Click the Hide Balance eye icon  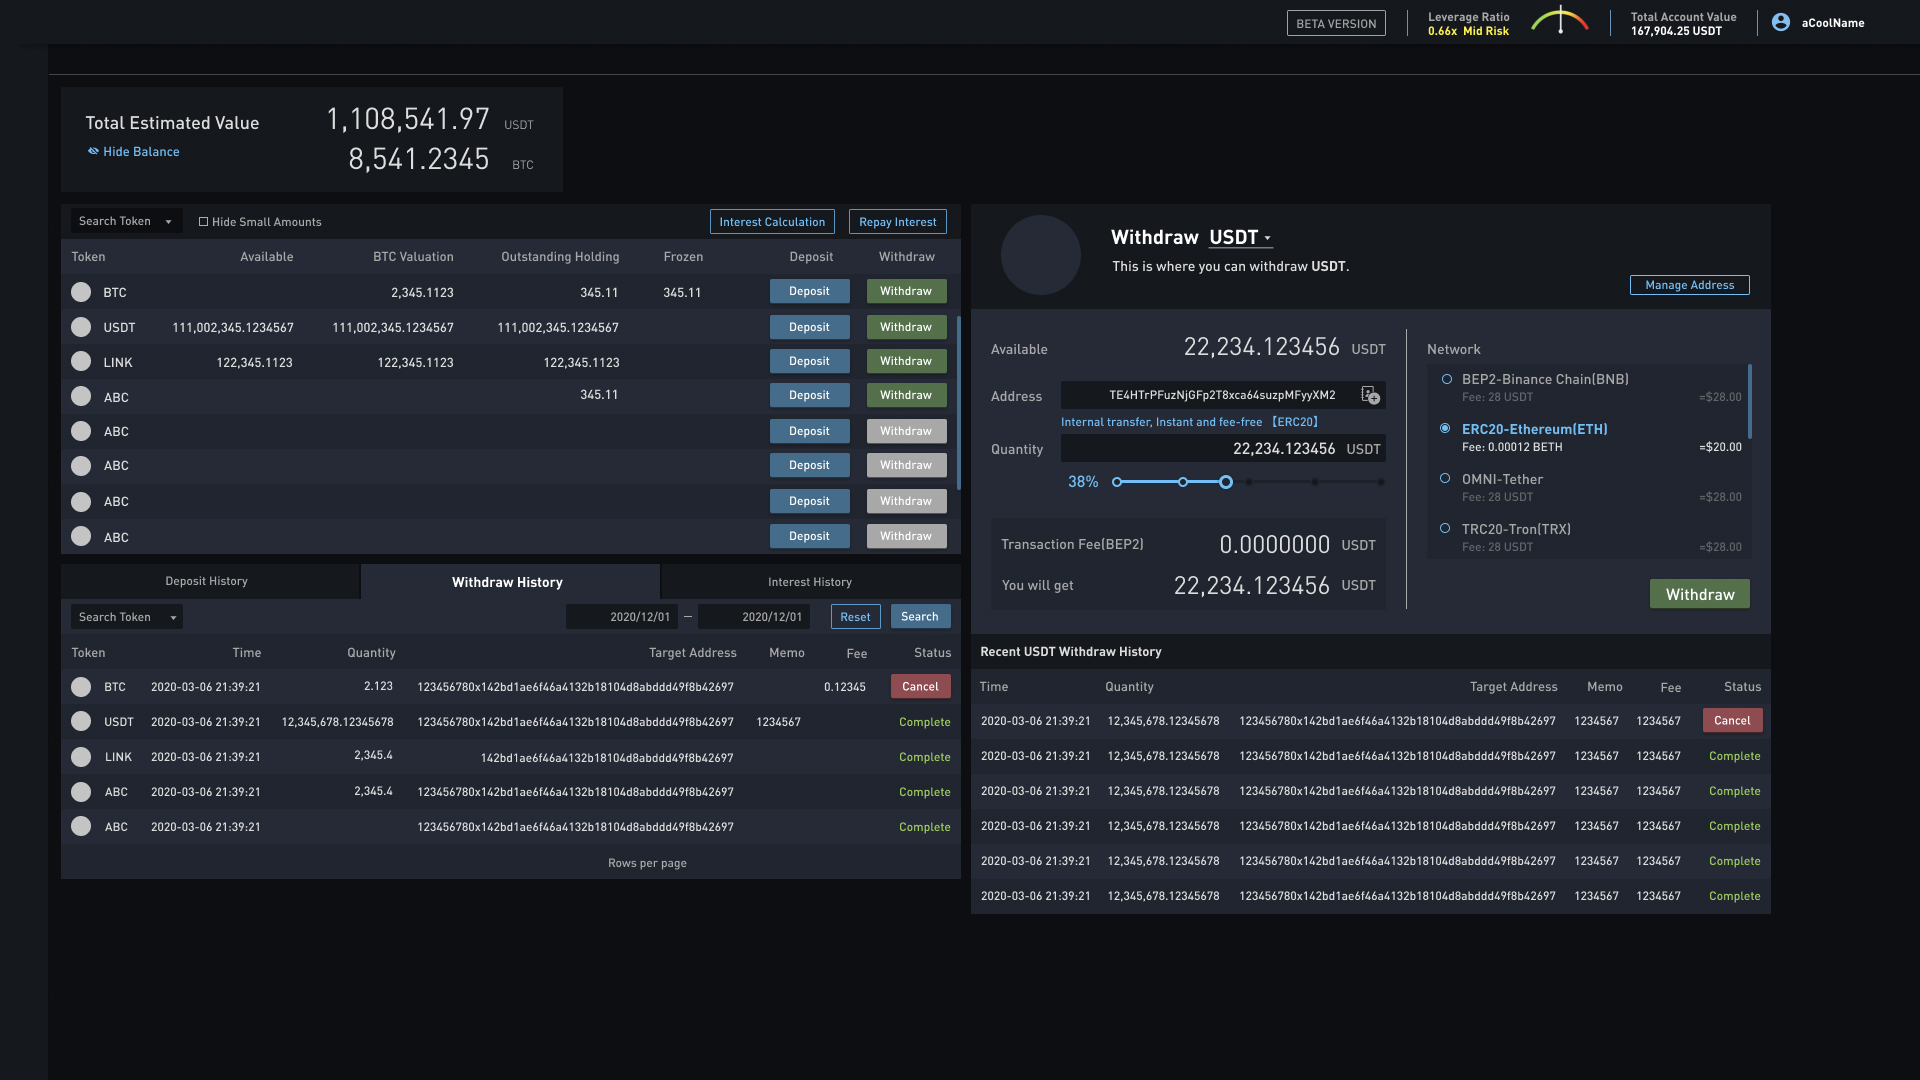(93, 152)
